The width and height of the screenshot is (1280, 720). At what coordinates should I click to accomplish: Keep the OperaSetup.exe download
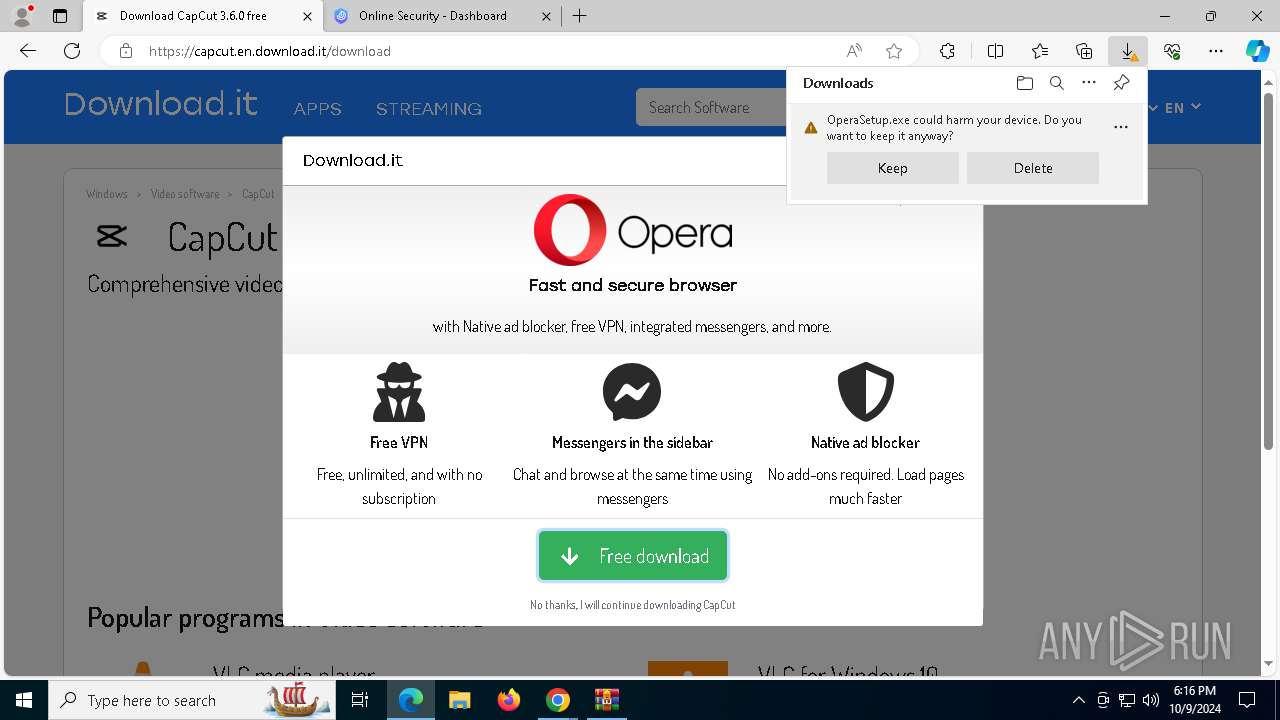pos(893,168)
